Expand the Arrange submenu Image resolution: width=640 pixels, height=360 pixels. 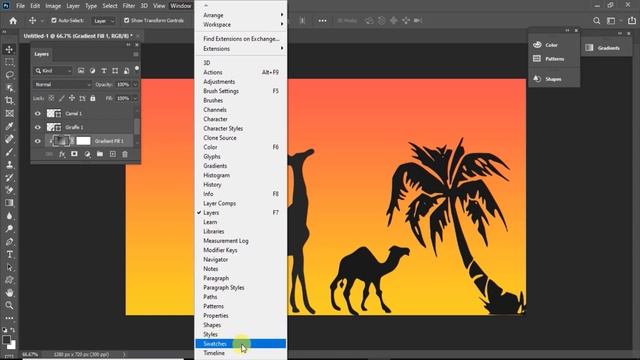coord(241,15)
